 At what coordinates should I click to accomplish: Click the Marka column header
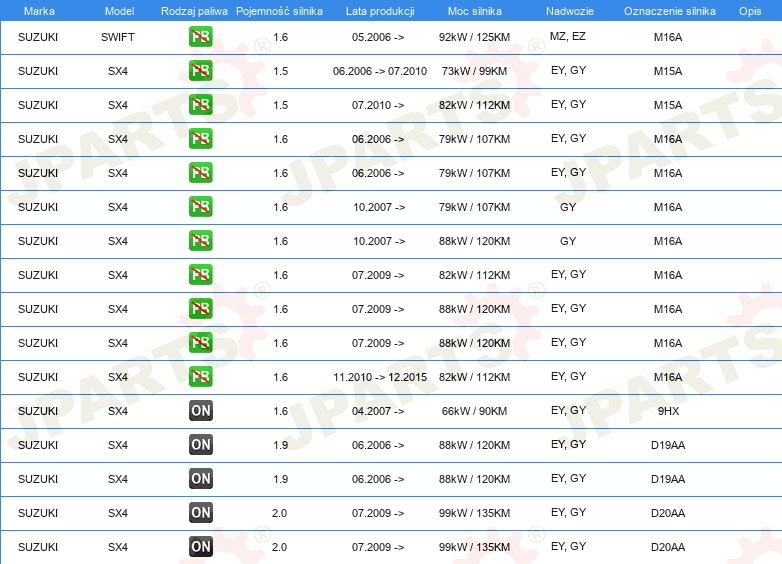click(x=38, y=10)
